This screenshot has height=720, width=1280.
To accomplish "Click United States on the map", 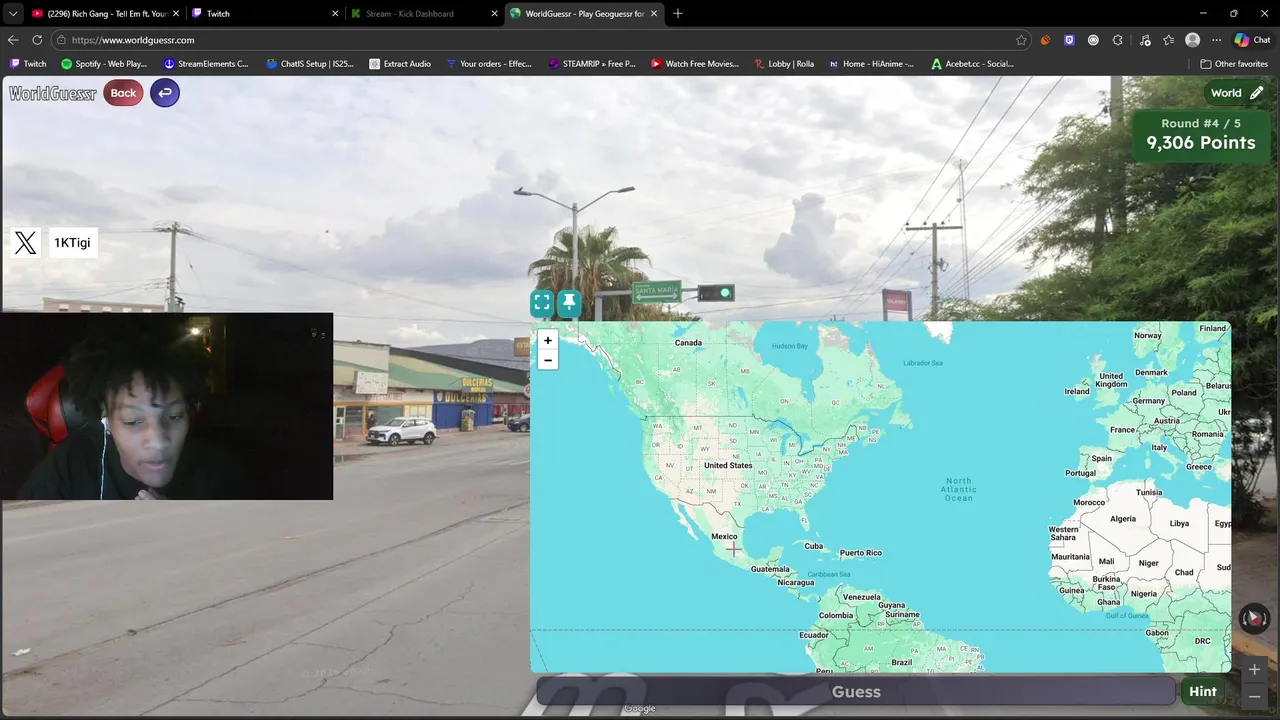I will [728, 465].
